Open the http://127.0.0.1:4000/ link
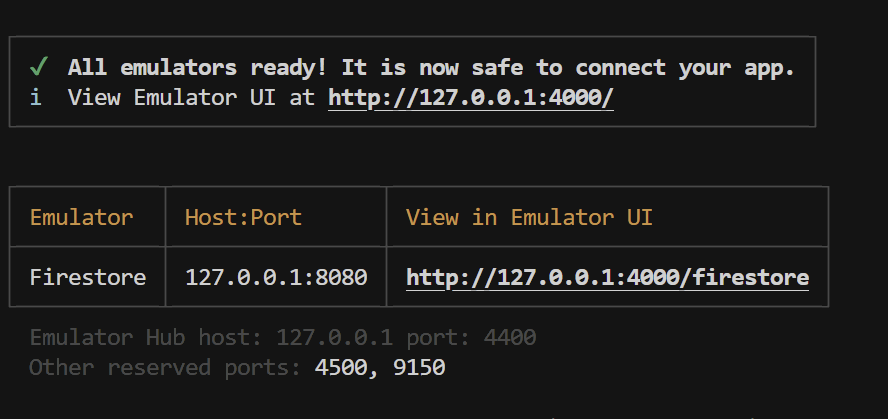Screen dimensions: 888x419 point(470,98)
